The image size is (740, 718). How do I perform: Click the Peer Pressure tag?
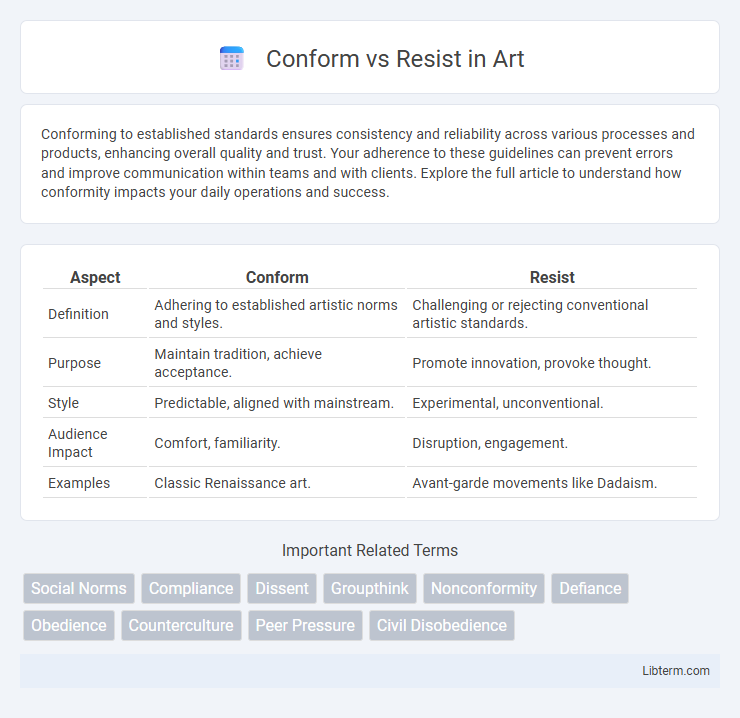(x=305, y=625)
